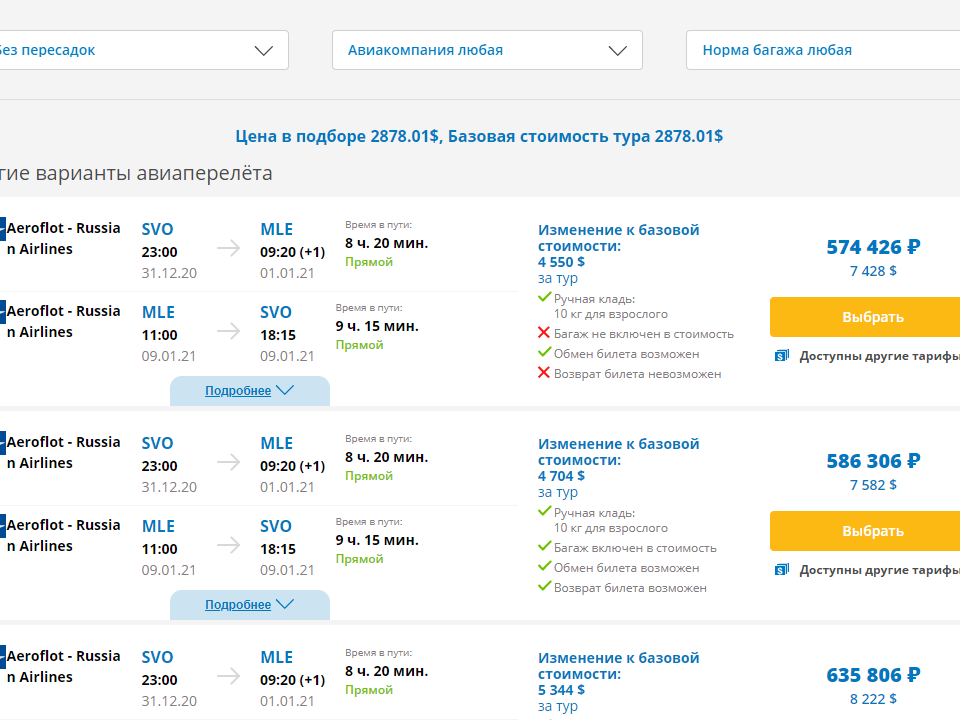Click the green check by 'Обмен билета возможен' in first offer
The height and width of the screenshot is (720, 960).
[544, 353]
